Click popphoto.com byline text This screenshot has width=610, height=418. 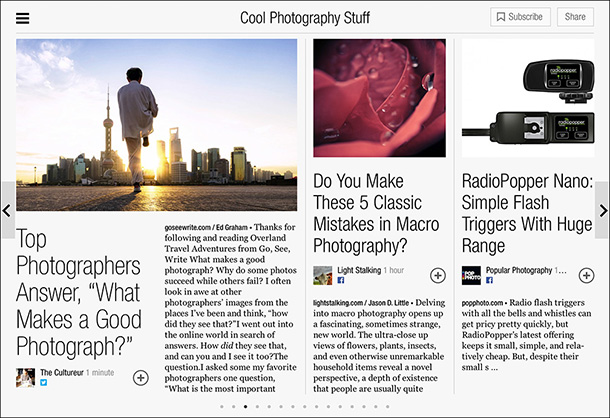point(482,303)
